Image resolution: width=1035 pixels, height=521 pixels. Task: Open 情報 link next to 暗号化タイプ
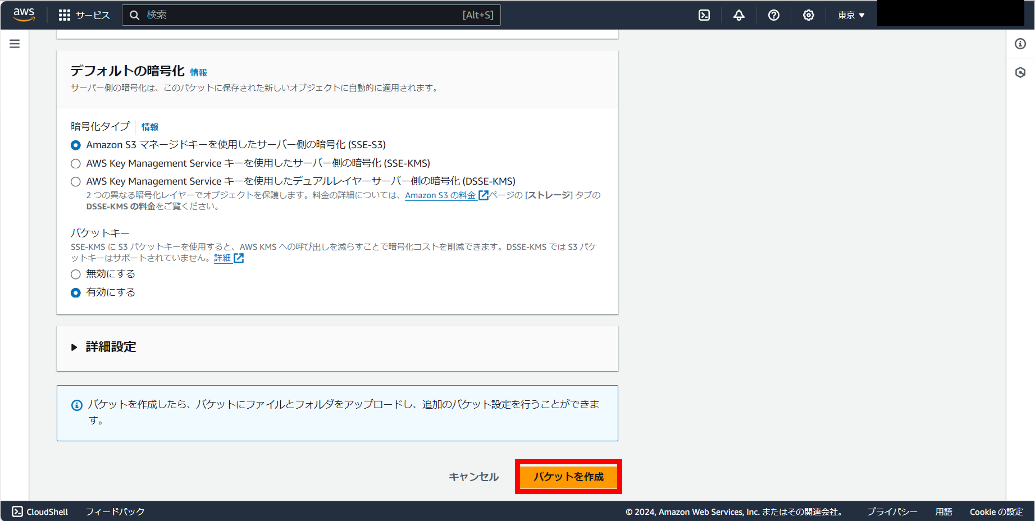tap(150, 127)
